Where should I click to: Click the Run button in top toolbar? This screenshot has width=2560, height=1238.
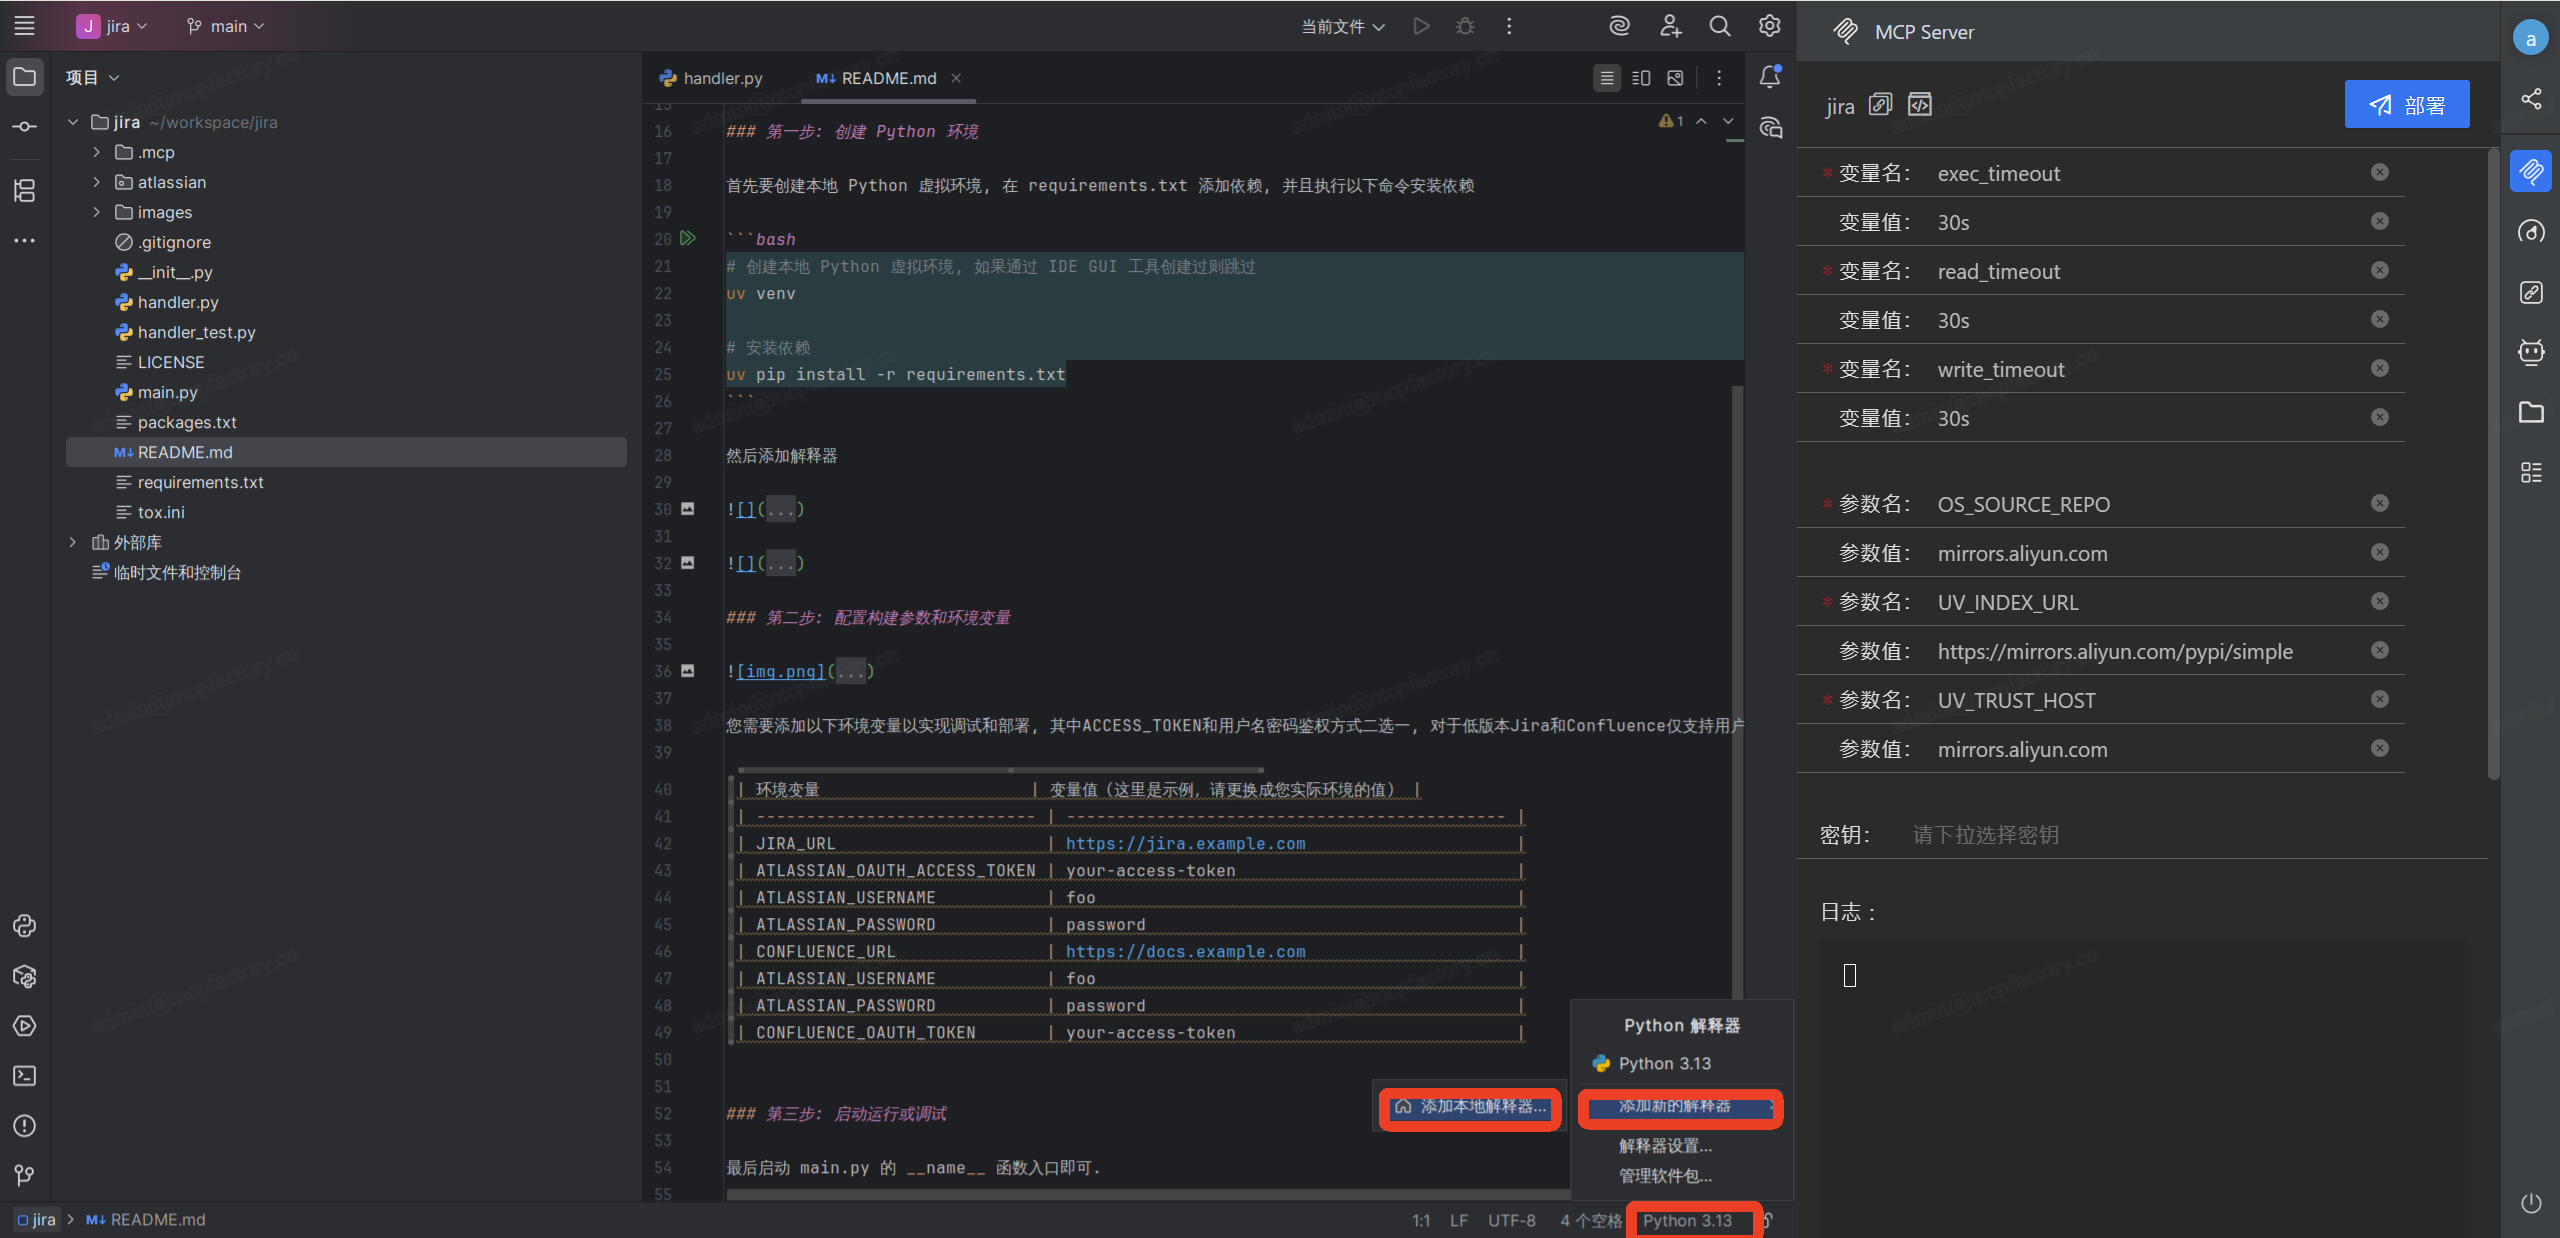point(1421,26)
